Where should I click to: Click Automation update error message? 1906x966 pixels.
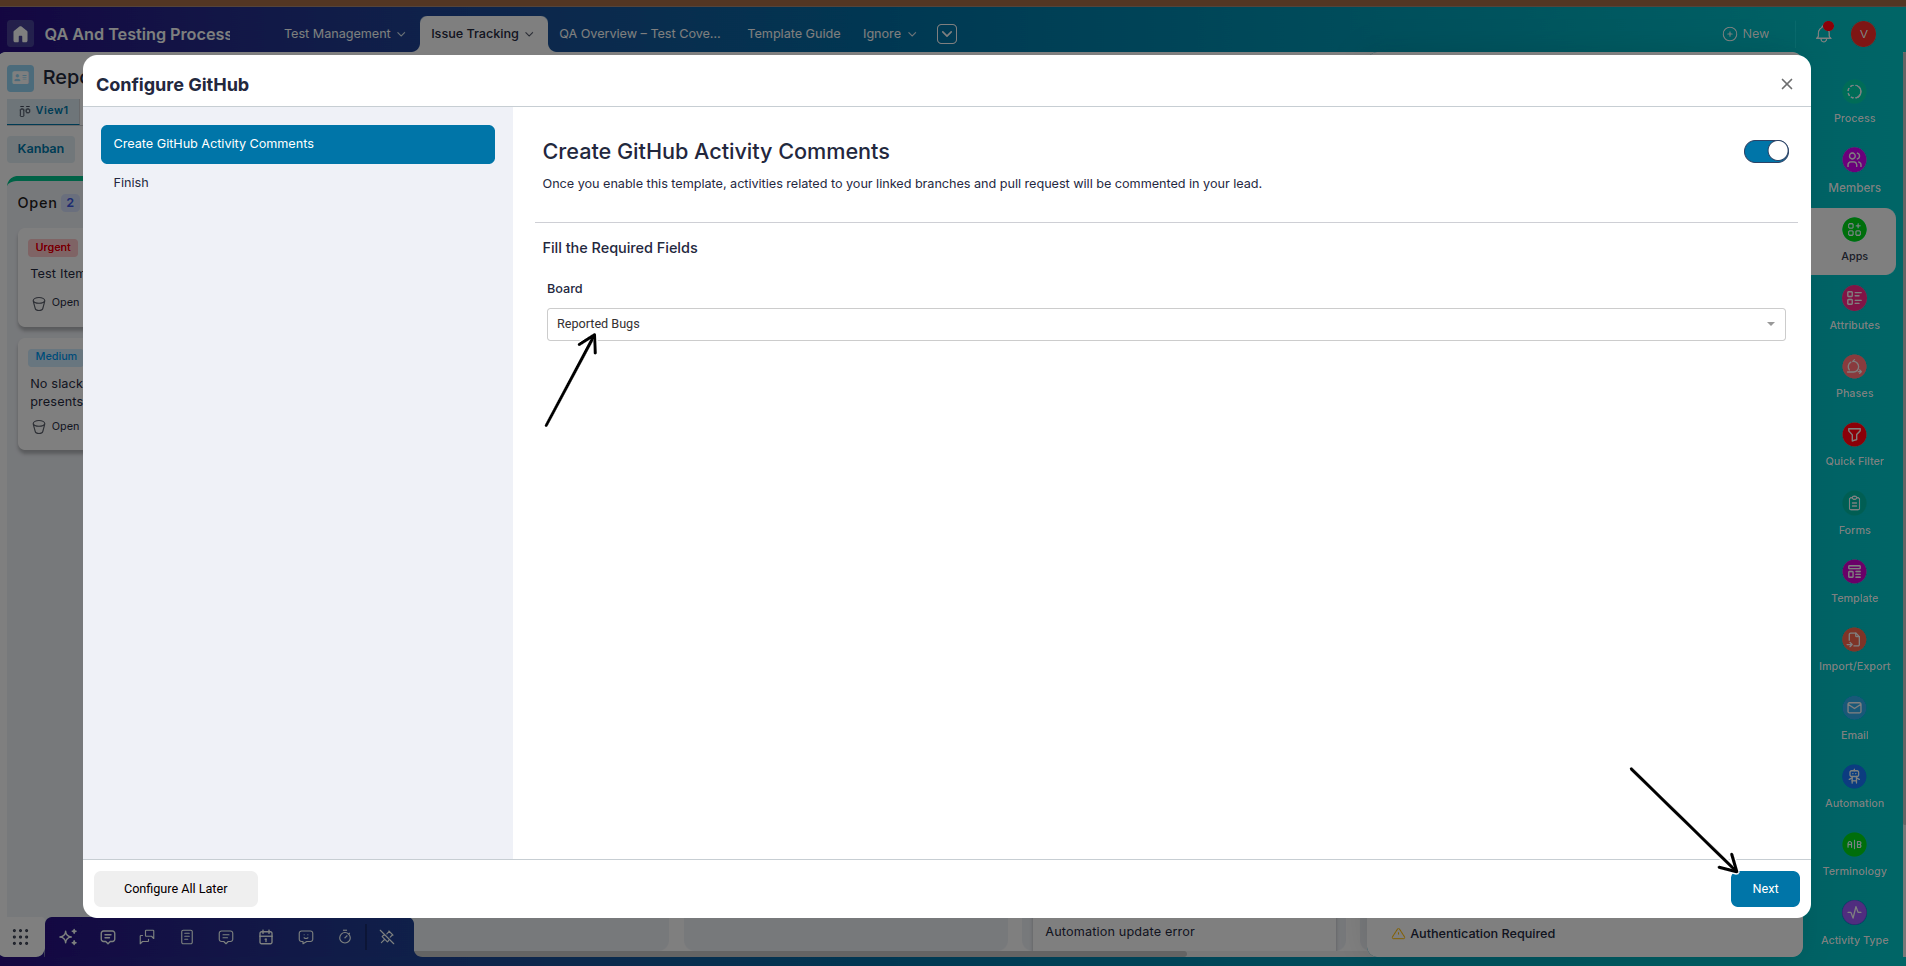[x=1120, y=932]
